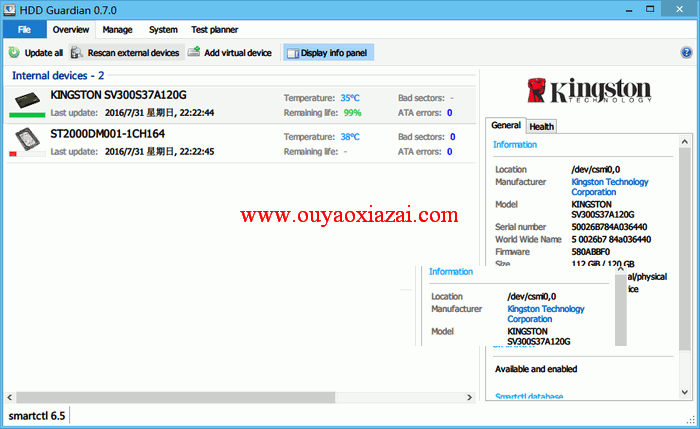
Task: Click the Information section heading in the info panel
Action: (x=515, y=145)
